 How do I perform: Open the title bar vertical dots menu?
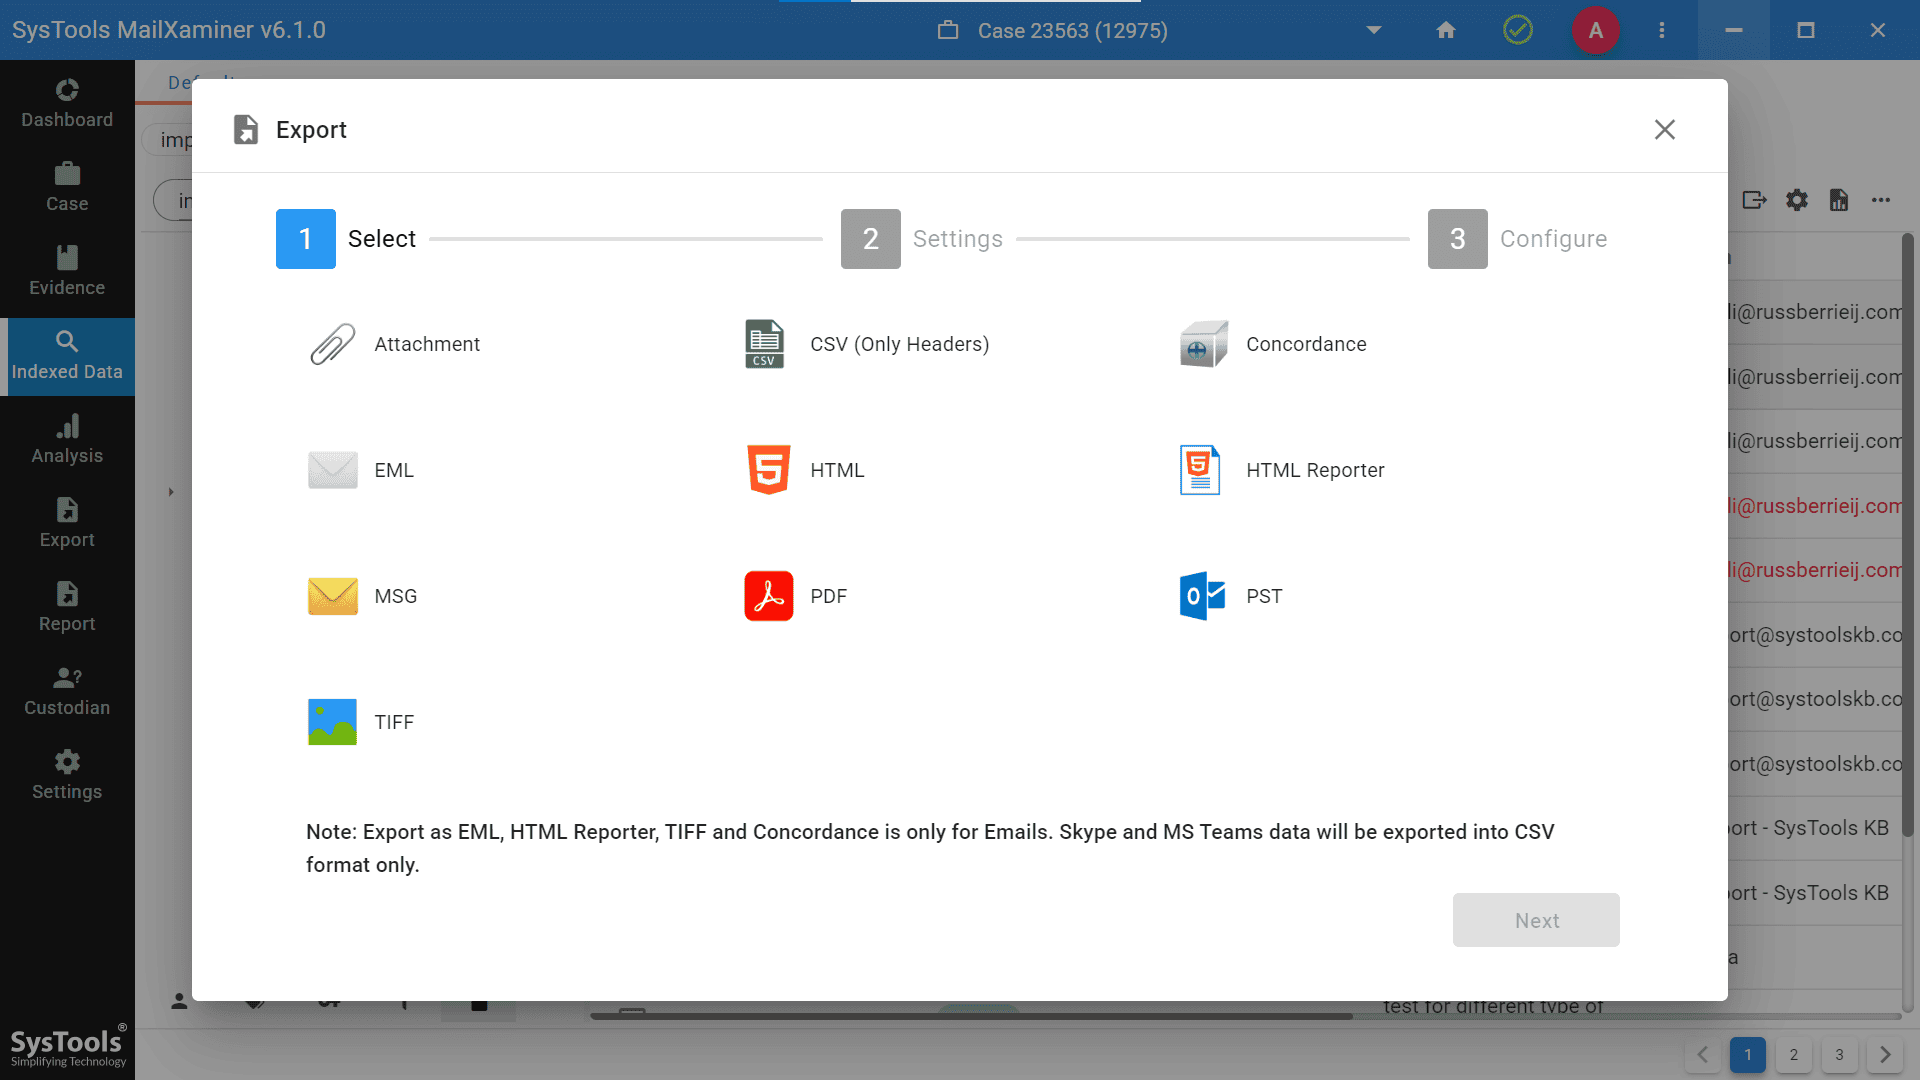(1662, 30)
